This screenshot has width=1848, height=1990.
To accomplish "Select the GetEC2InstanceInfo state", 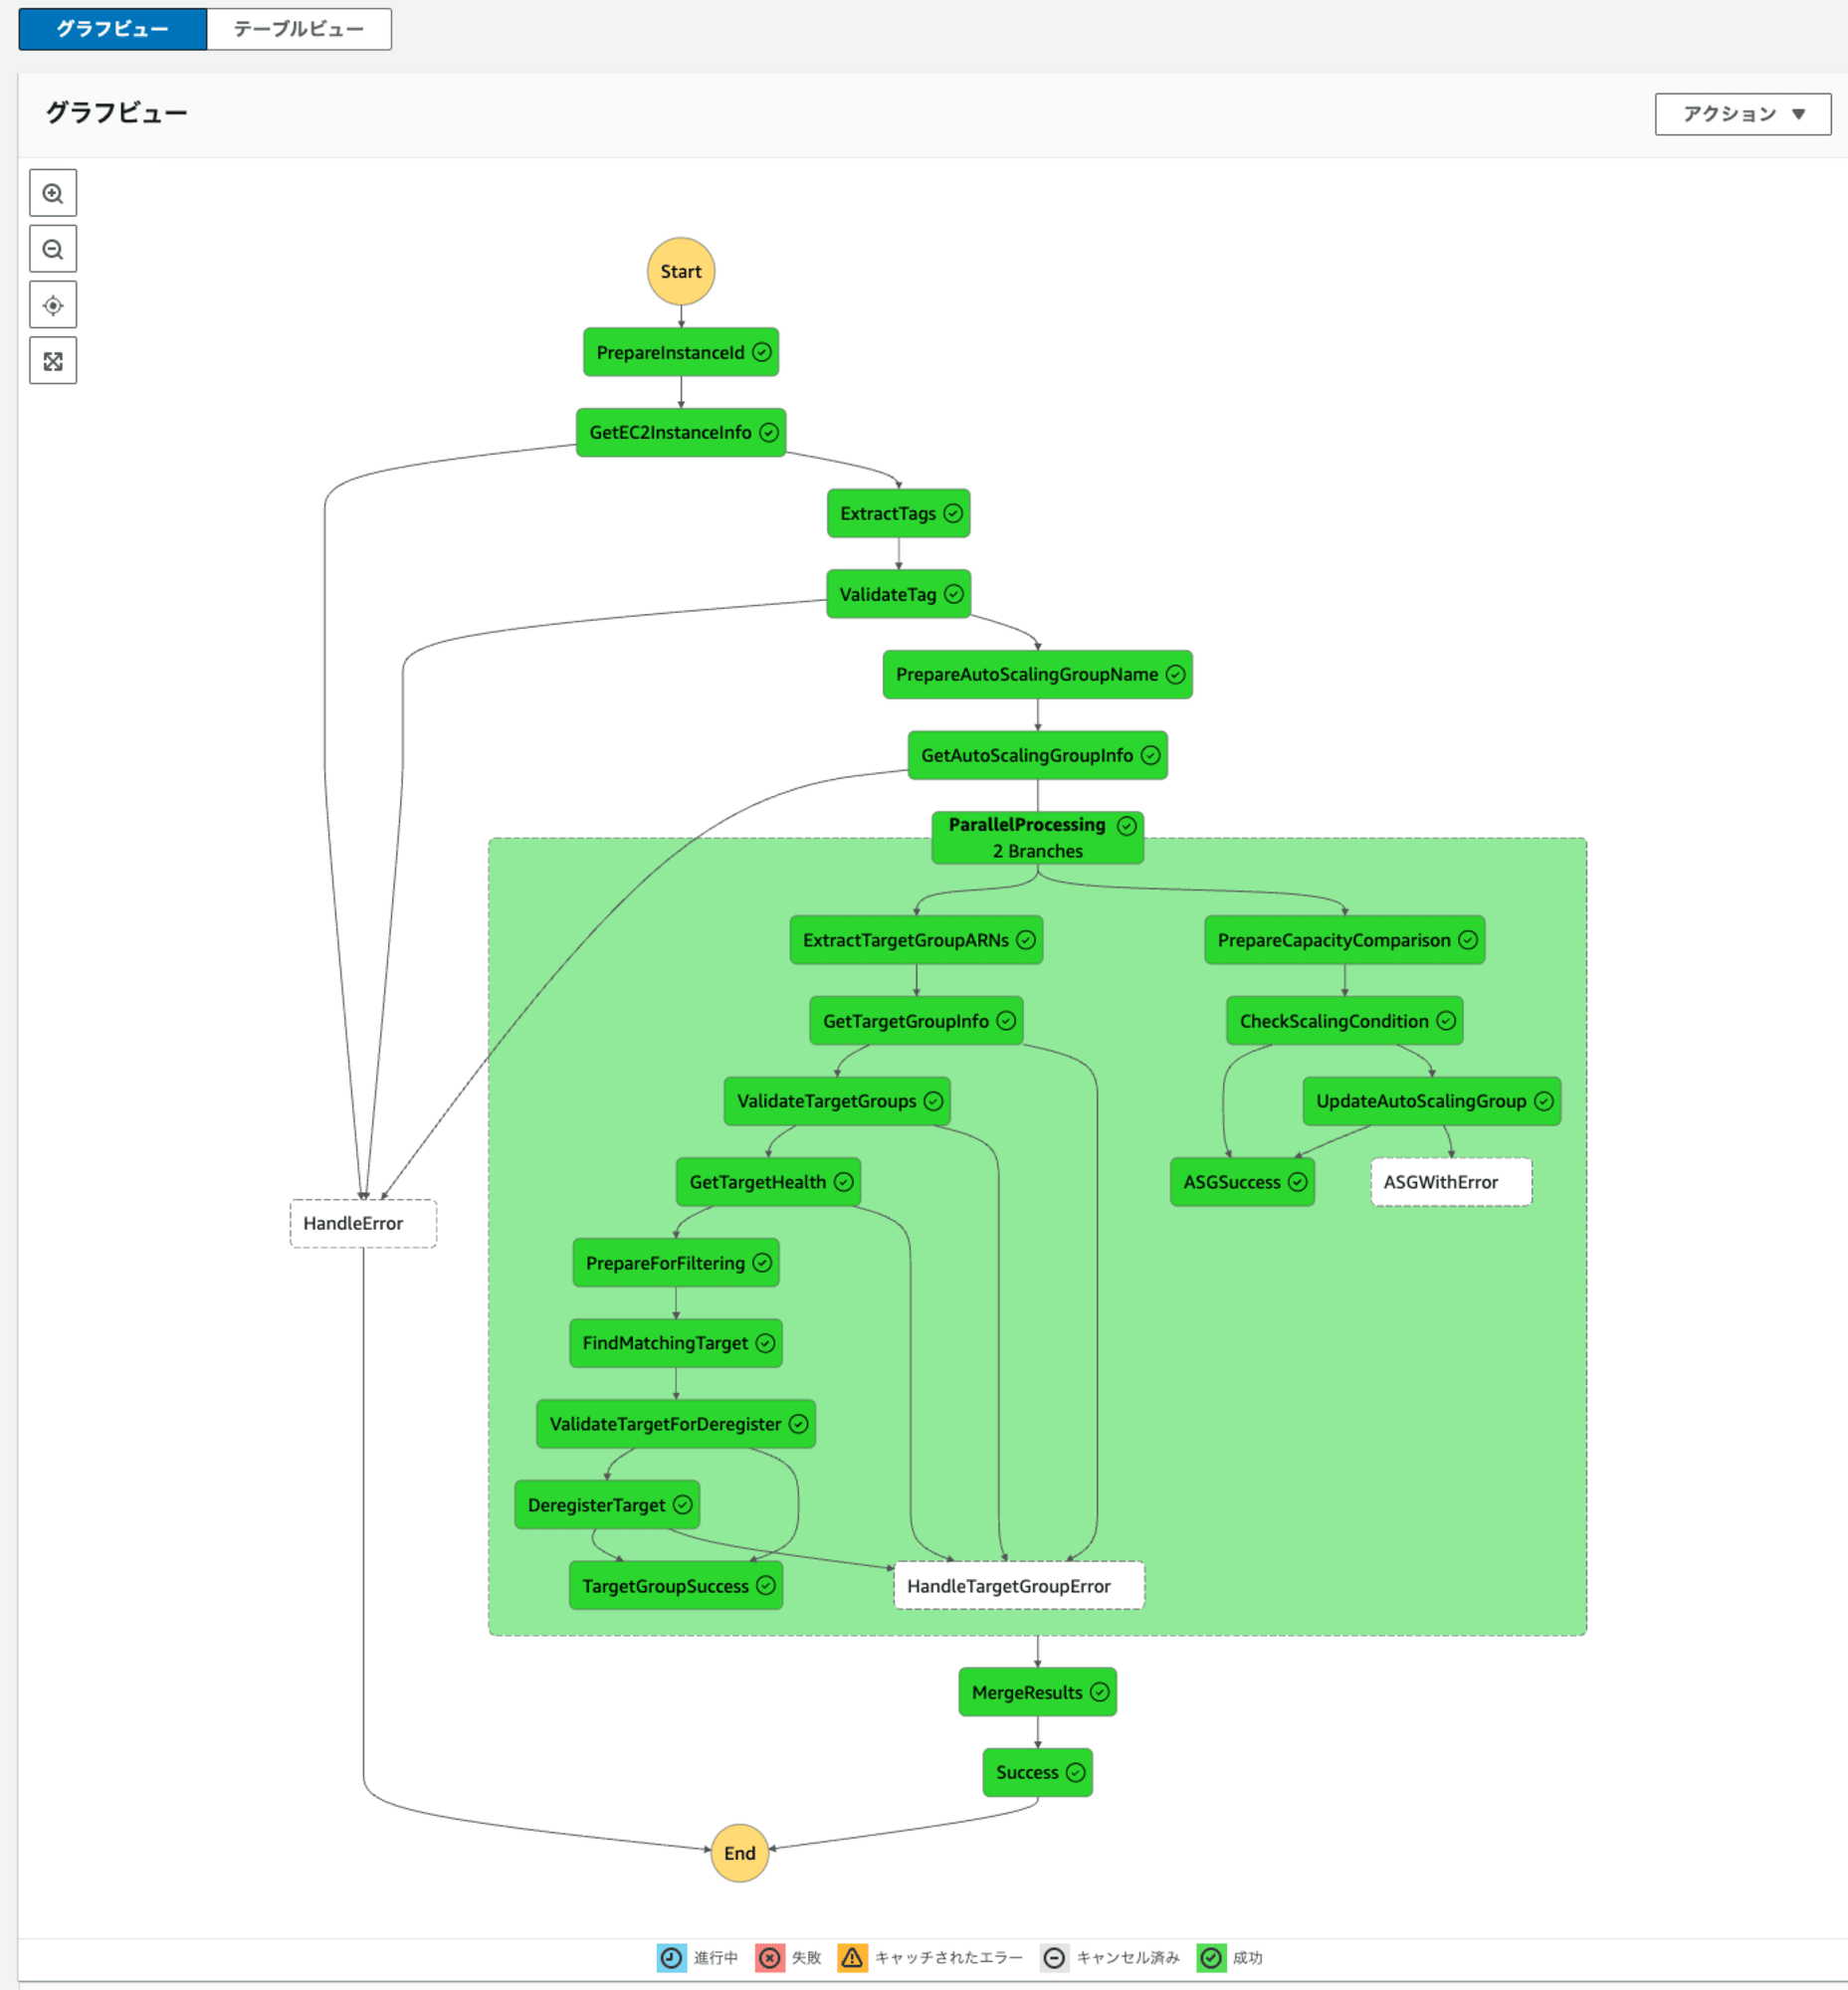I will (x=681, y=432).
